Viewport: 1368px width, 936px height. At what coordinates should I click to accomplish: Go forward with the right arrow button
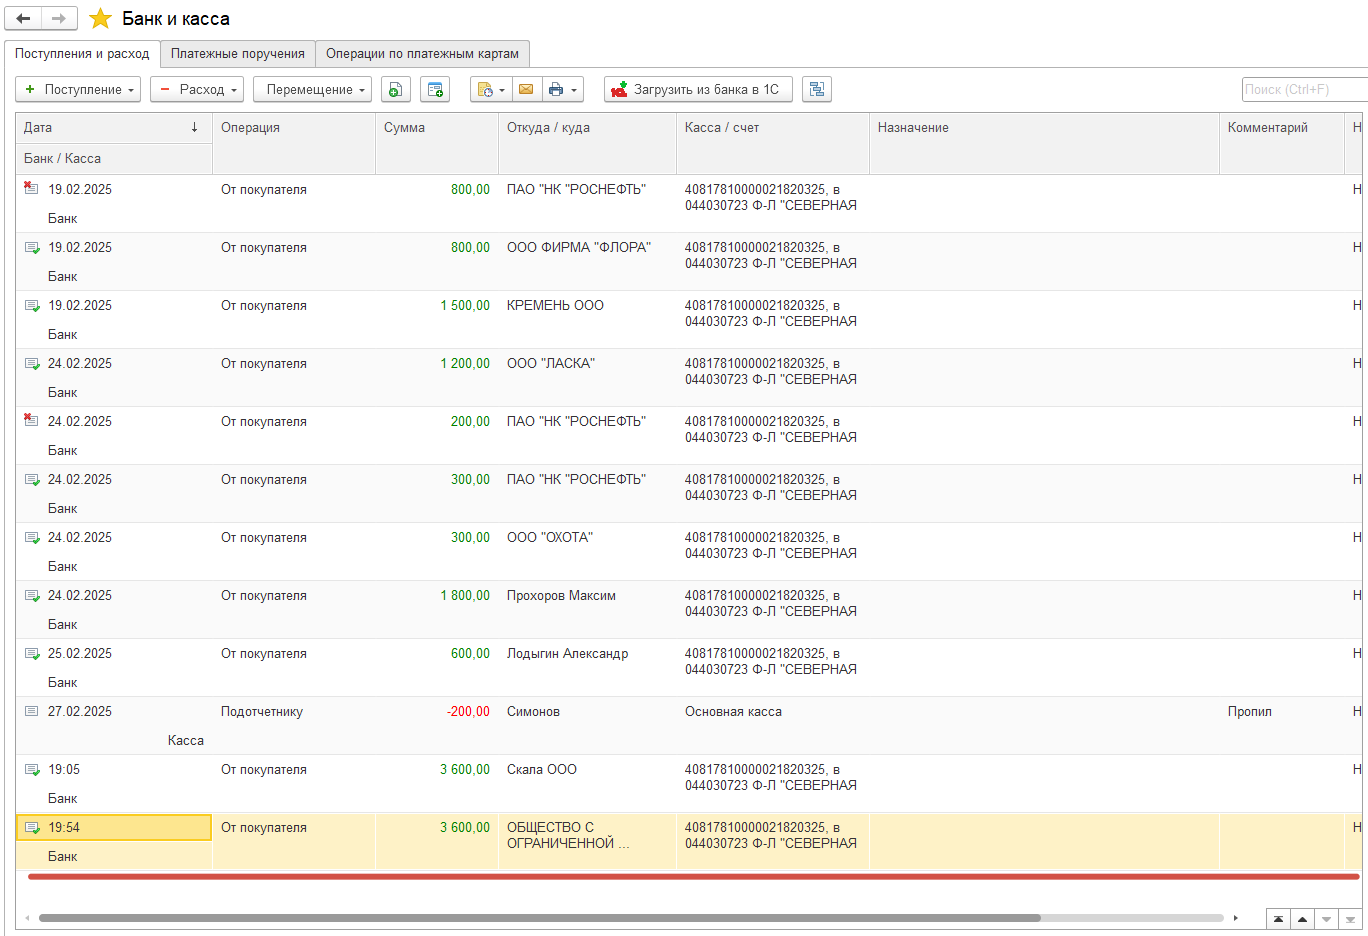click(x=59, y=18)
